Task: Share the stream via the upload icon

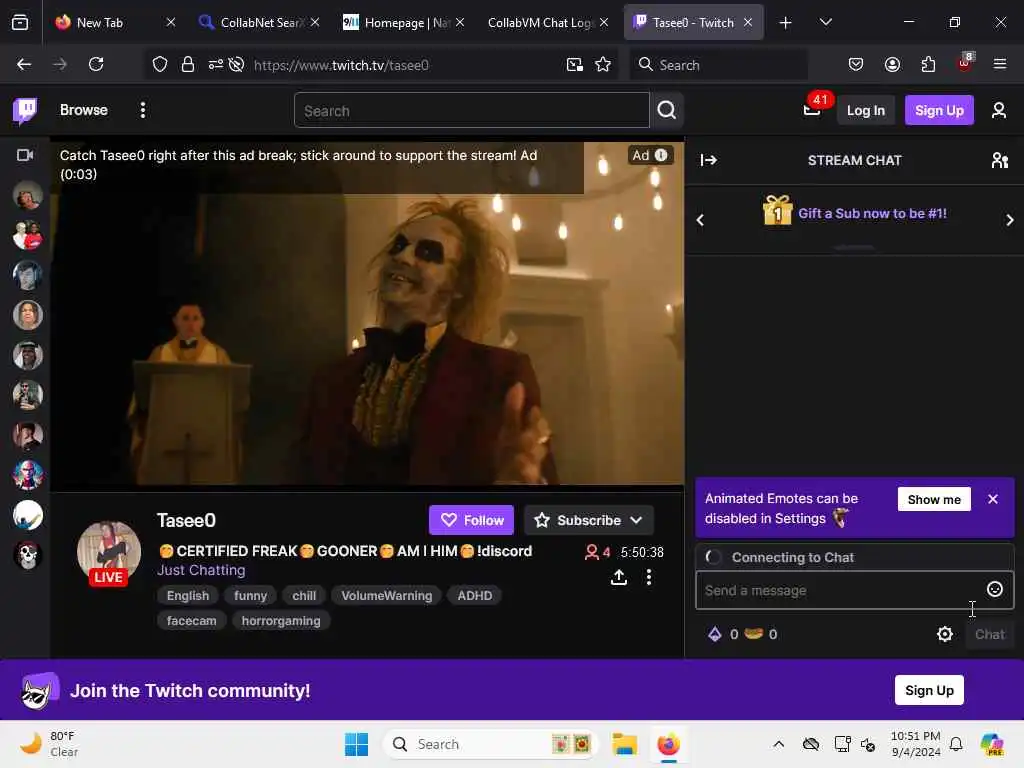Action: point(619,577)
